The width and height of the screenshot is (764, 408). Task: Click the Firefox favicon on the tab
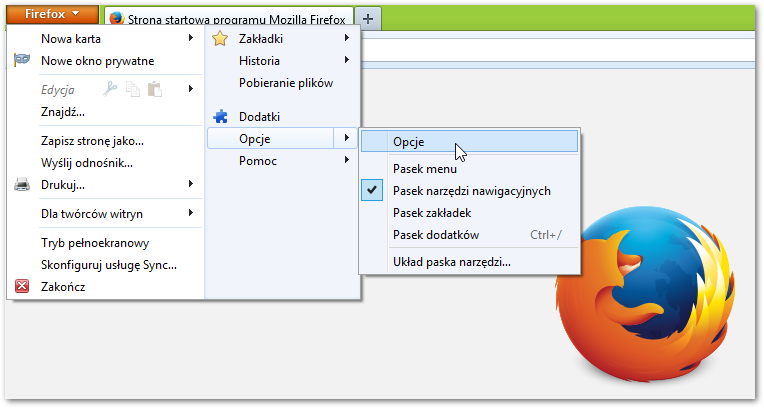pyautogui.click(x=117, y=19)
